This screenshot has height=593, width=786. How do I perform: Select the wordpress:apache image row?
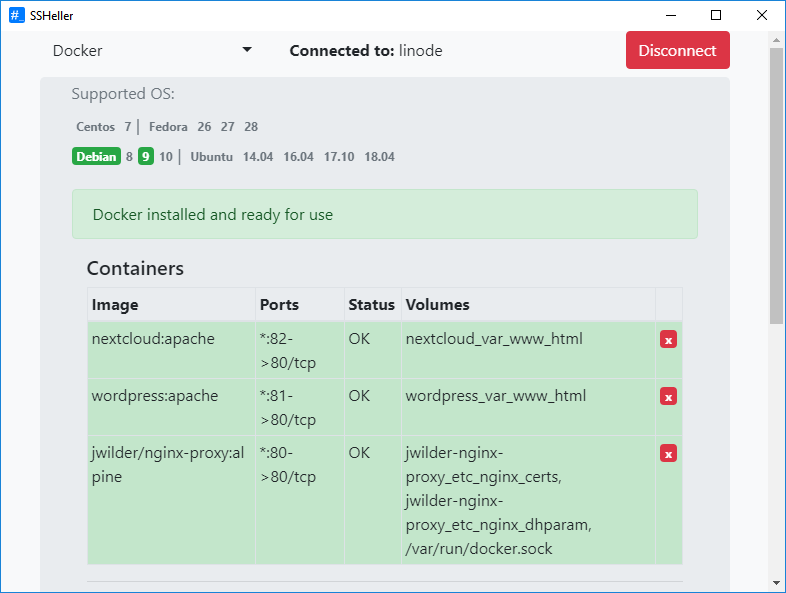tap(155, 396)
